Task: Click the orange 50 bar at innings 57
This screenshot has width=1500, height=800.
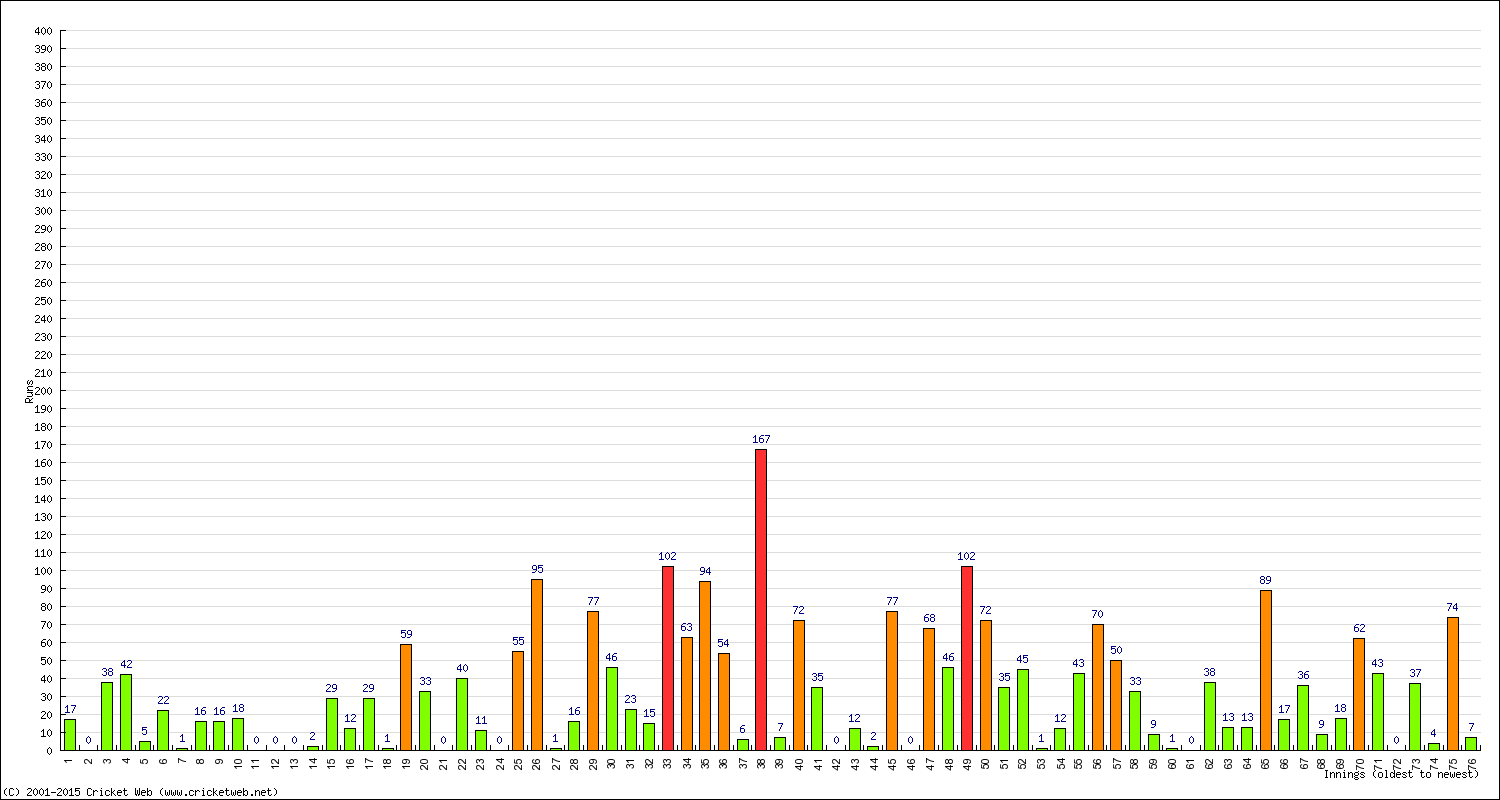Action: [x=1116, y=705]
